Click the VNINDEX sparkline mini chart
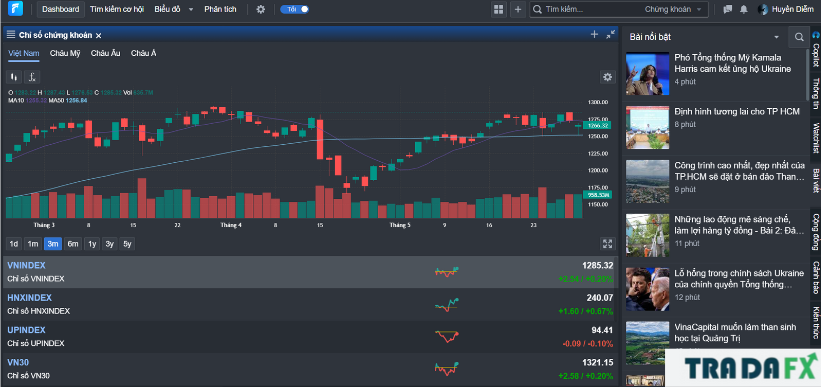The width and height of the screenshot is (821, 387). pos(447,272)
